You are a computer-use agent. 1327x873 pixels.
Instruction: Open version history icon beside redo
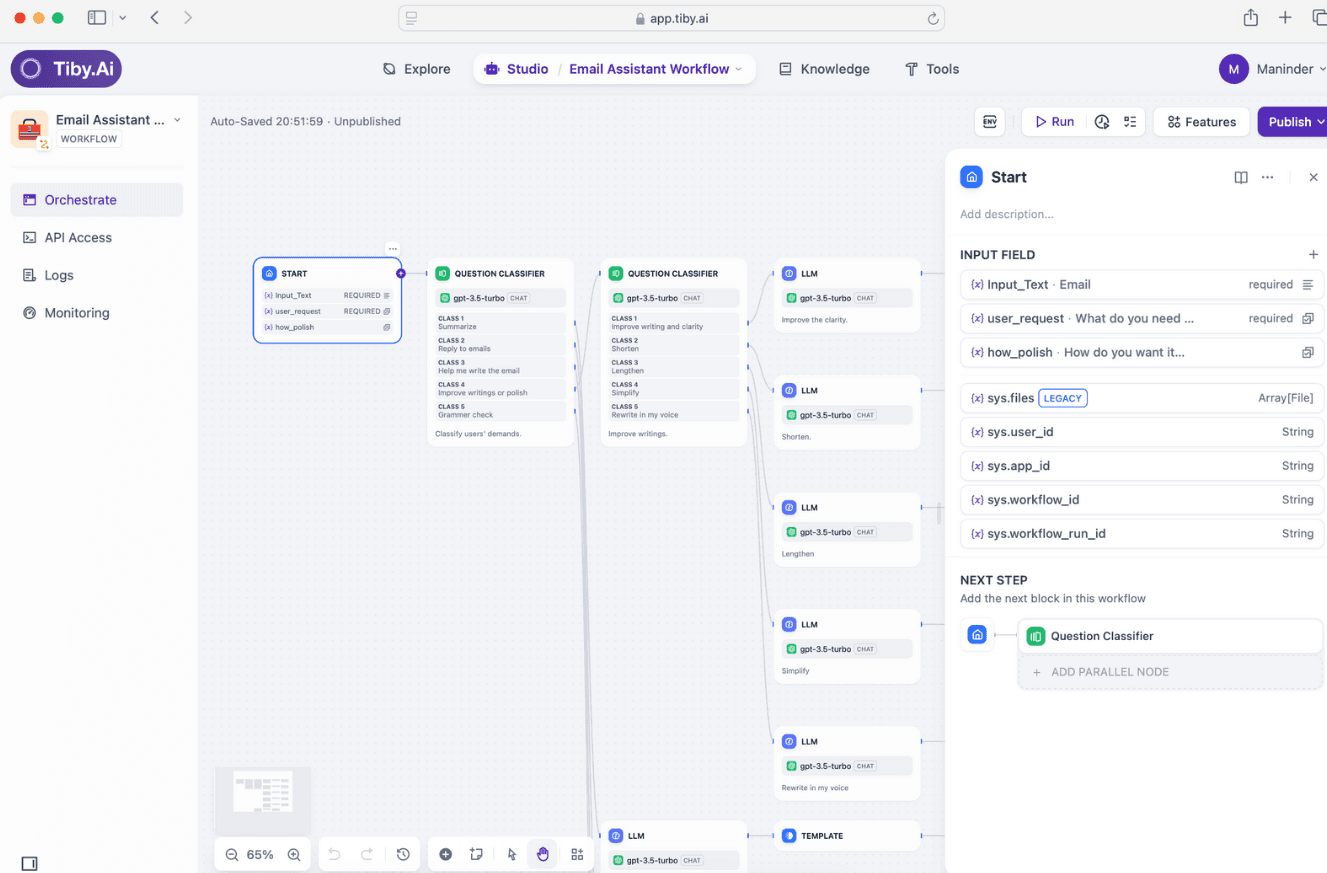click(x=403, y=854)
